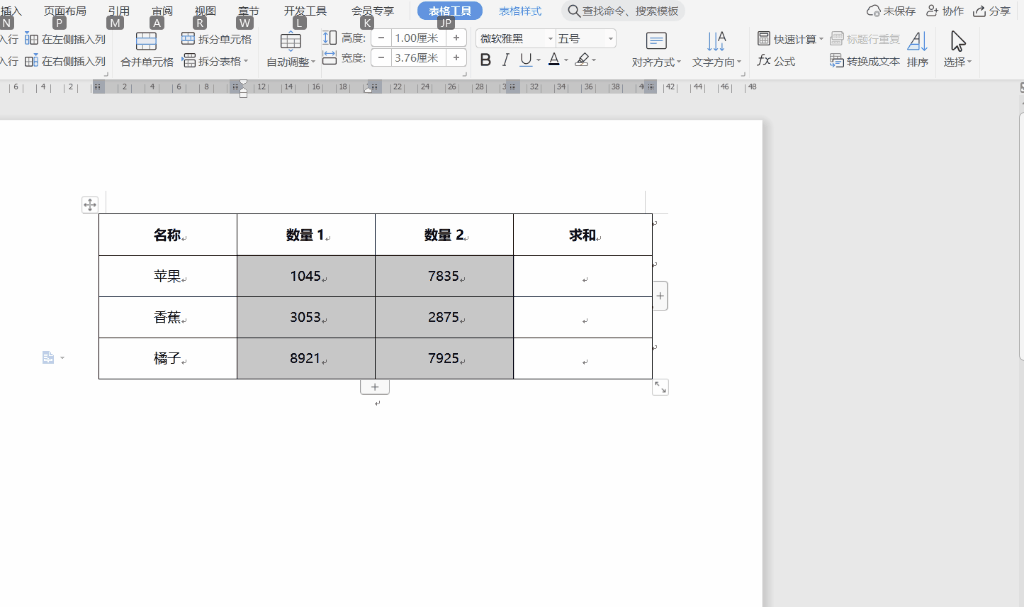1024x607 pixels.
Task: Click the Sort (排序) icon
Action: (918, 42)
